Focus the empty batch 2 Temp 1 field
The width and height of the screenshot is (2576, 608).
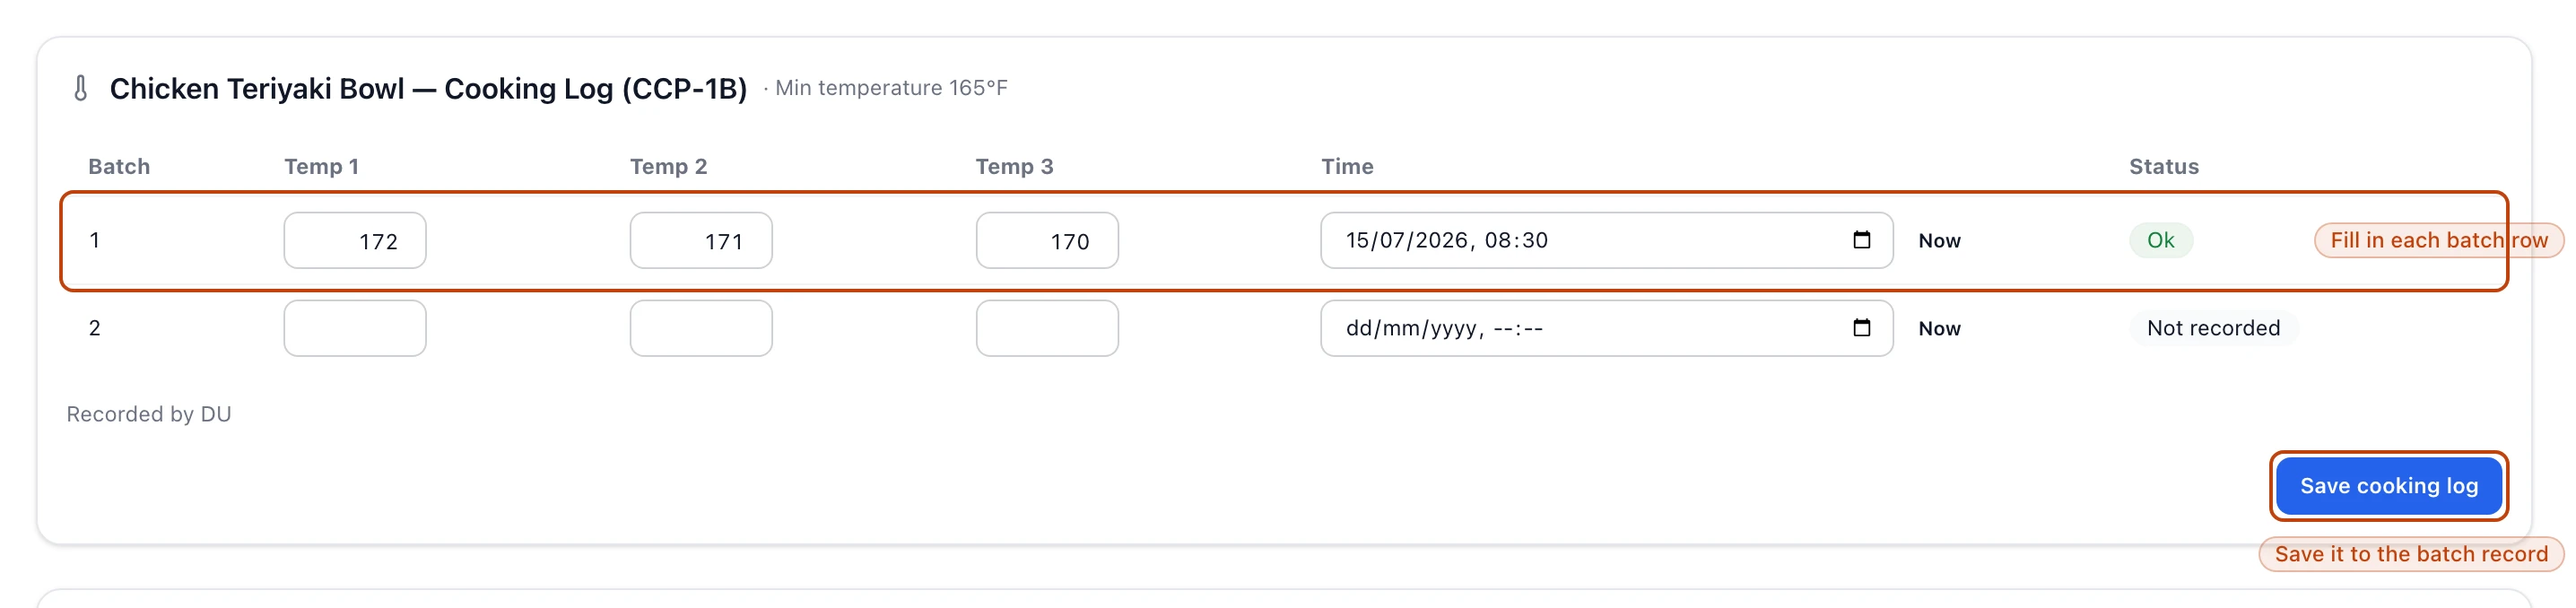click(355, 328)
